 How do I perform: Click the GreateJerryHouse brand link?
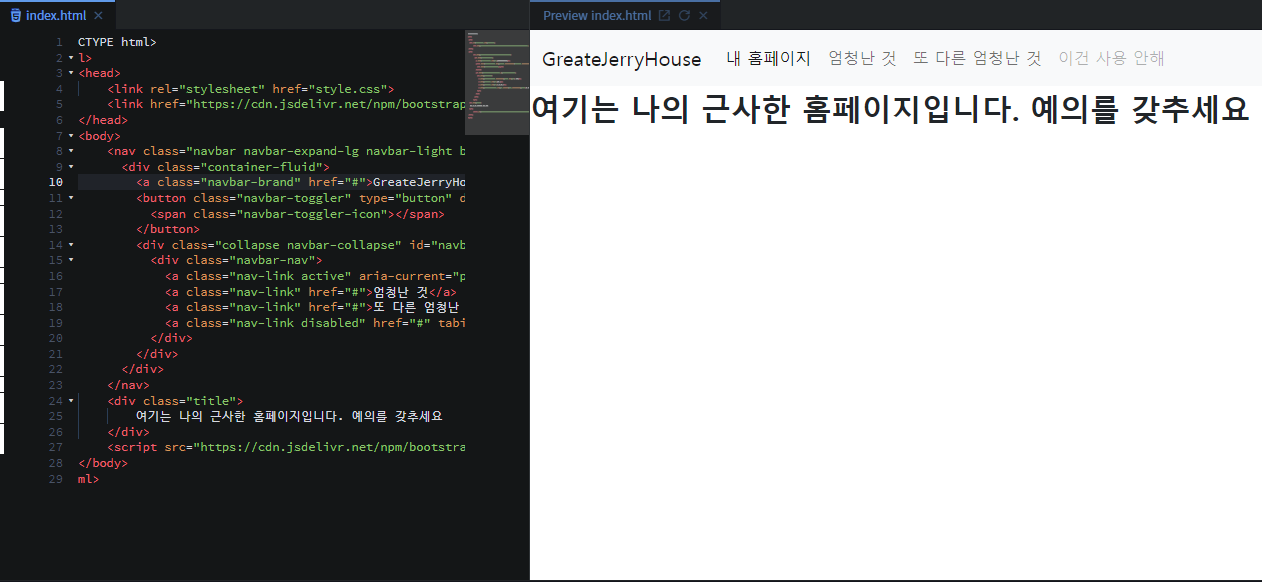click(x=621, y=59)
